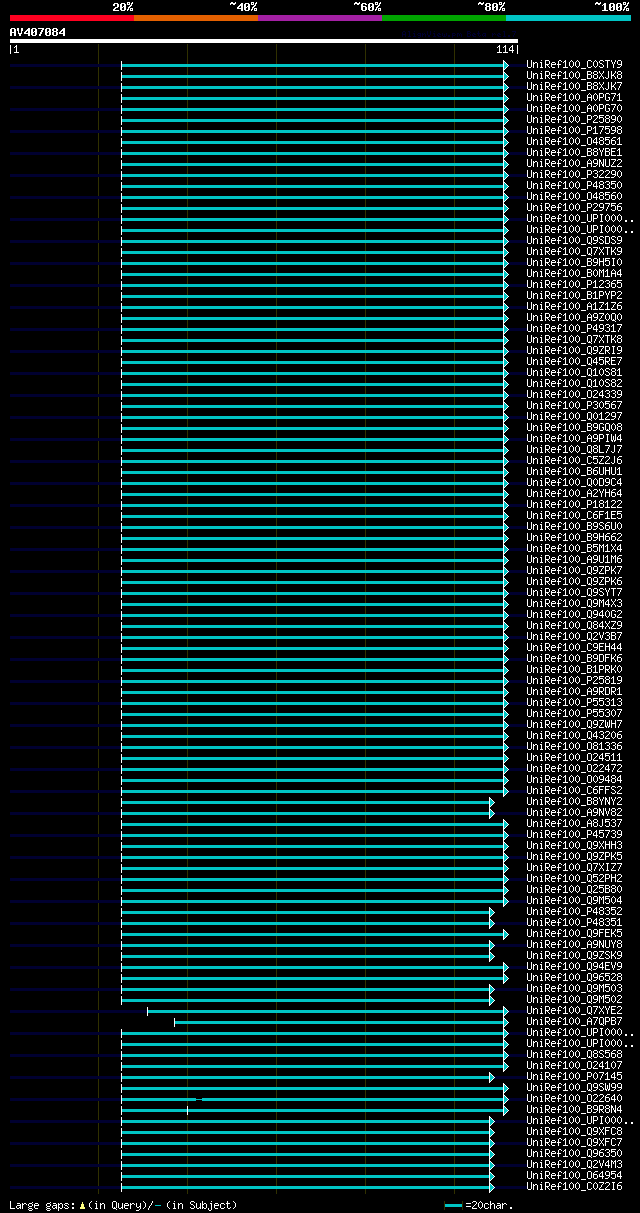The image size is (640, 1213).
Task: Select UniRef100_A7QPB7 hit
Action: click(574, 1021)
